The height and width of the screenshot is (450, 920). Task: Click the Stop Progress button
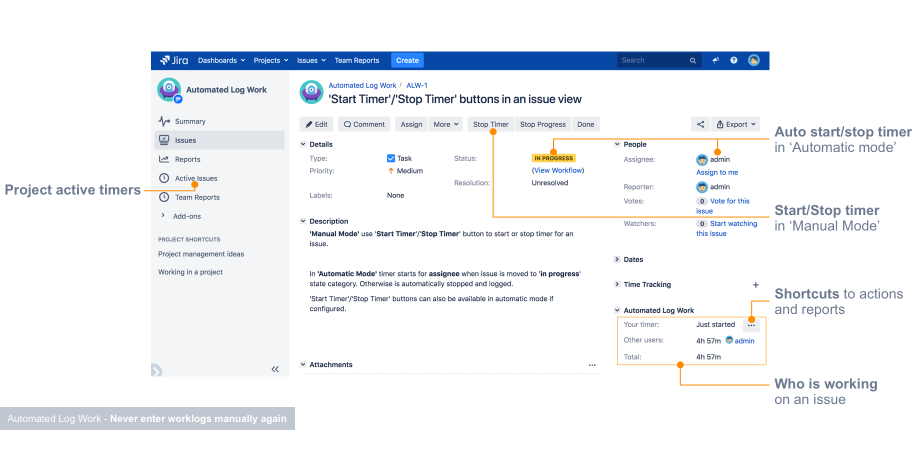pyautogui.click(x=543, y=124)
